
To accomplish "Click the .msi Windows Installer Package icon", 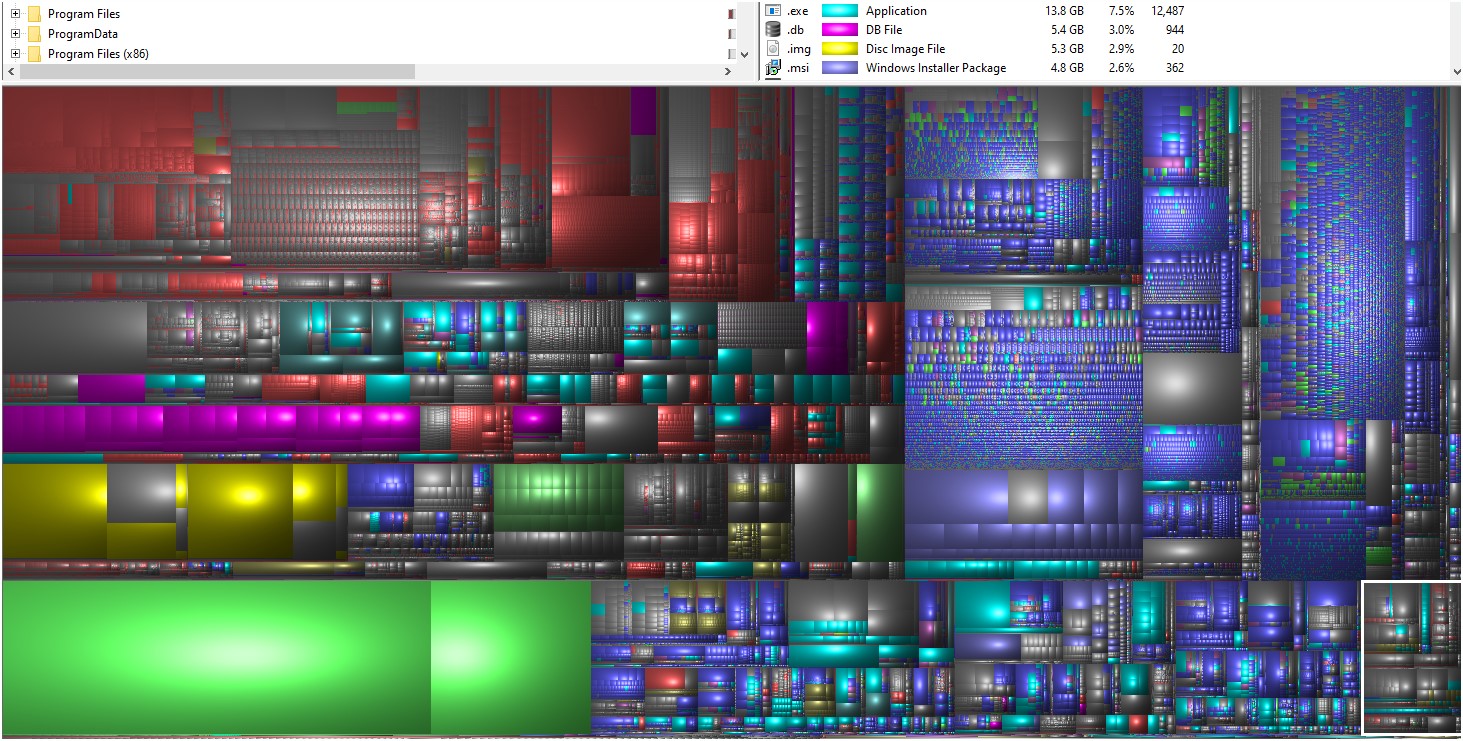I will [772, 67].
